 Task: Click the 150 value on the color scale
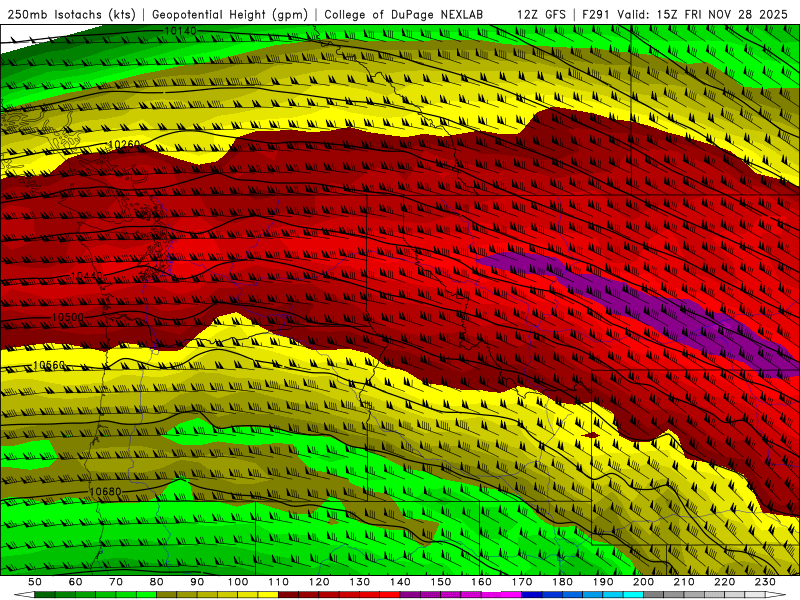441,582
